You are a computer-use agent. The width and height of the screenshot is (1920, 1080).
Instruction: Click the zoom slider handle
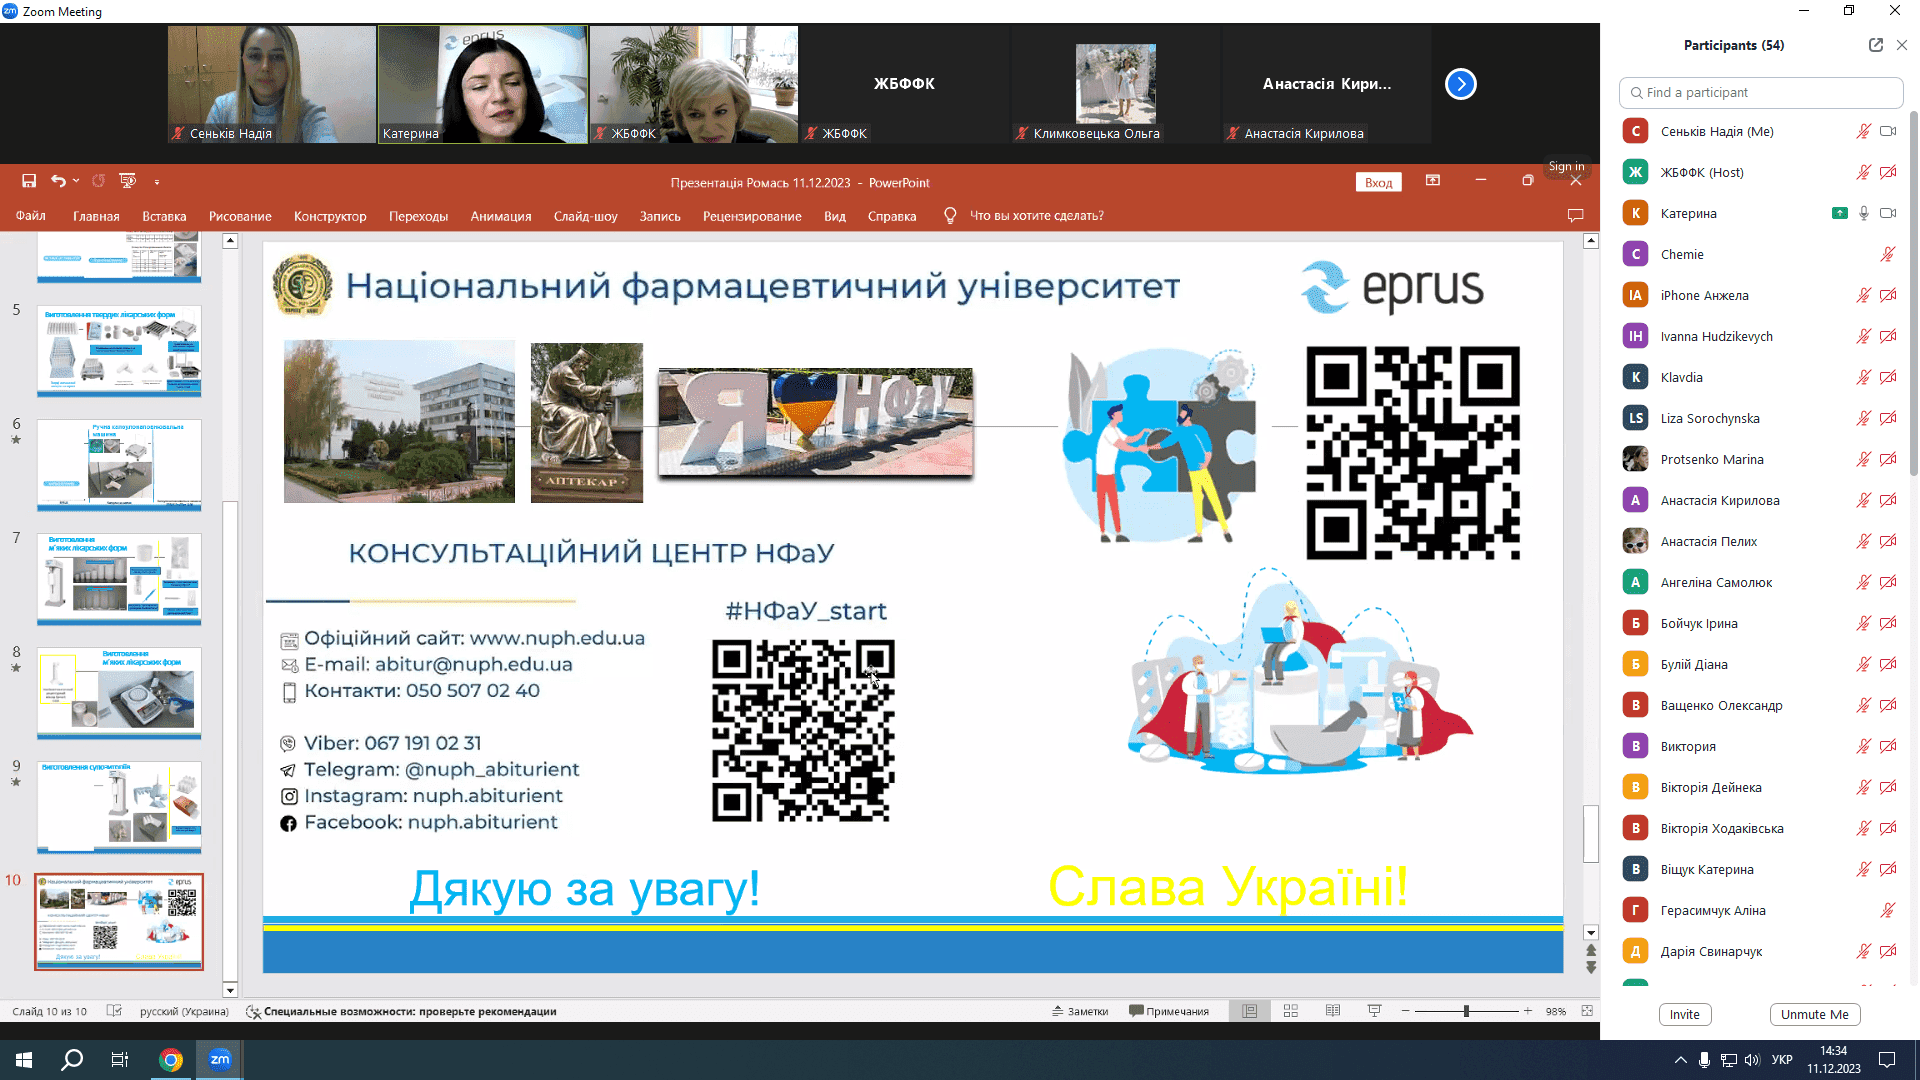coord(1466,1011)
